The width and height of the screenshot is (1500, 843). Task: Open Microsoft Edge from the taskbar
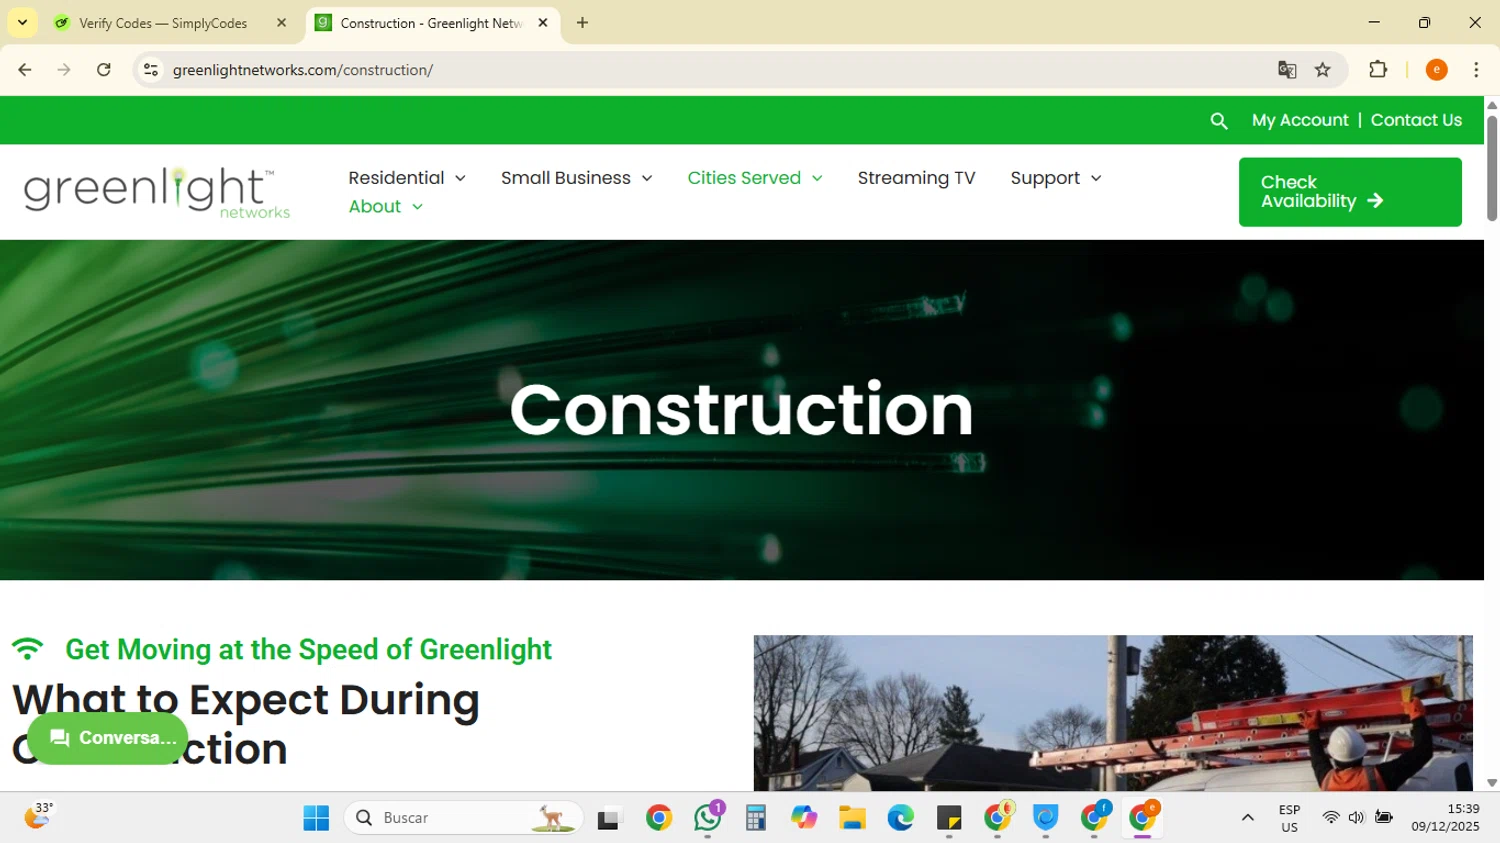click(x=900, y=818)
